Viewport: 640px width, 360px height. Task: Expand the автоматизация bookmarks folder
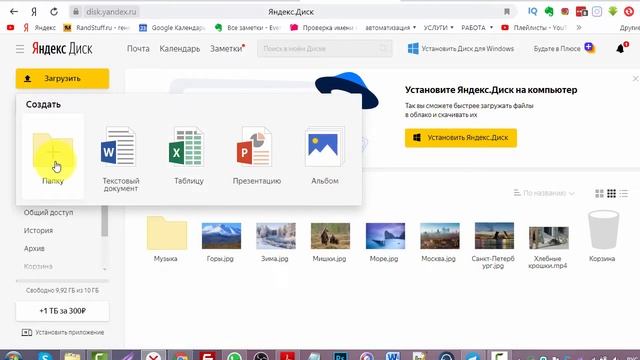click(x=390, y=27)
